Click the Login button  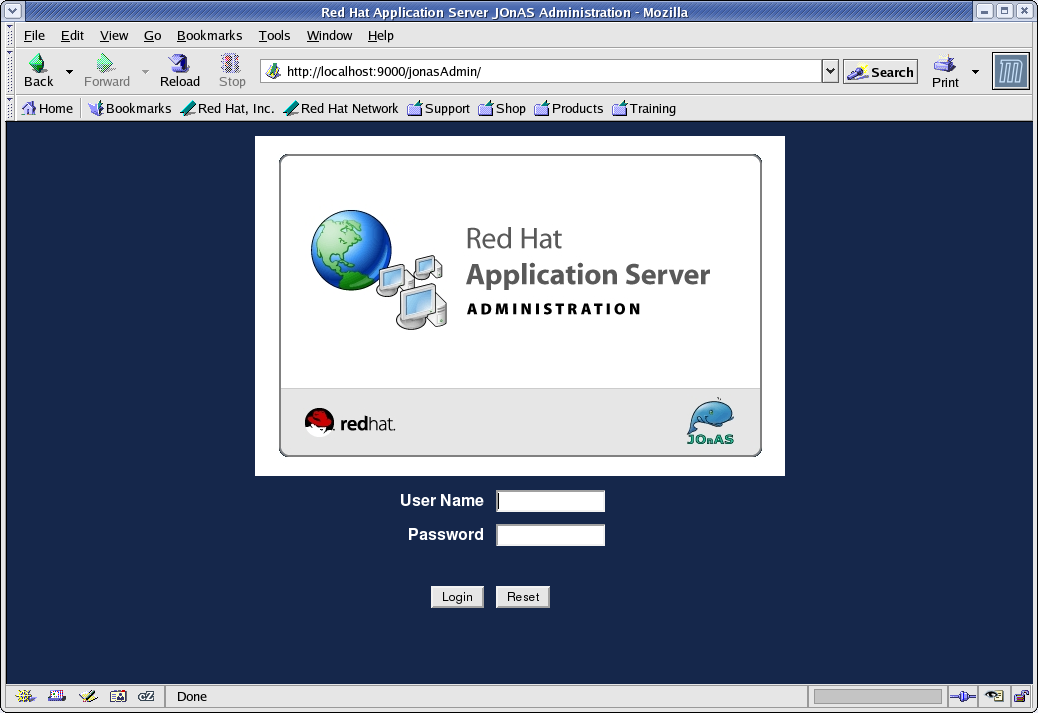457,596
